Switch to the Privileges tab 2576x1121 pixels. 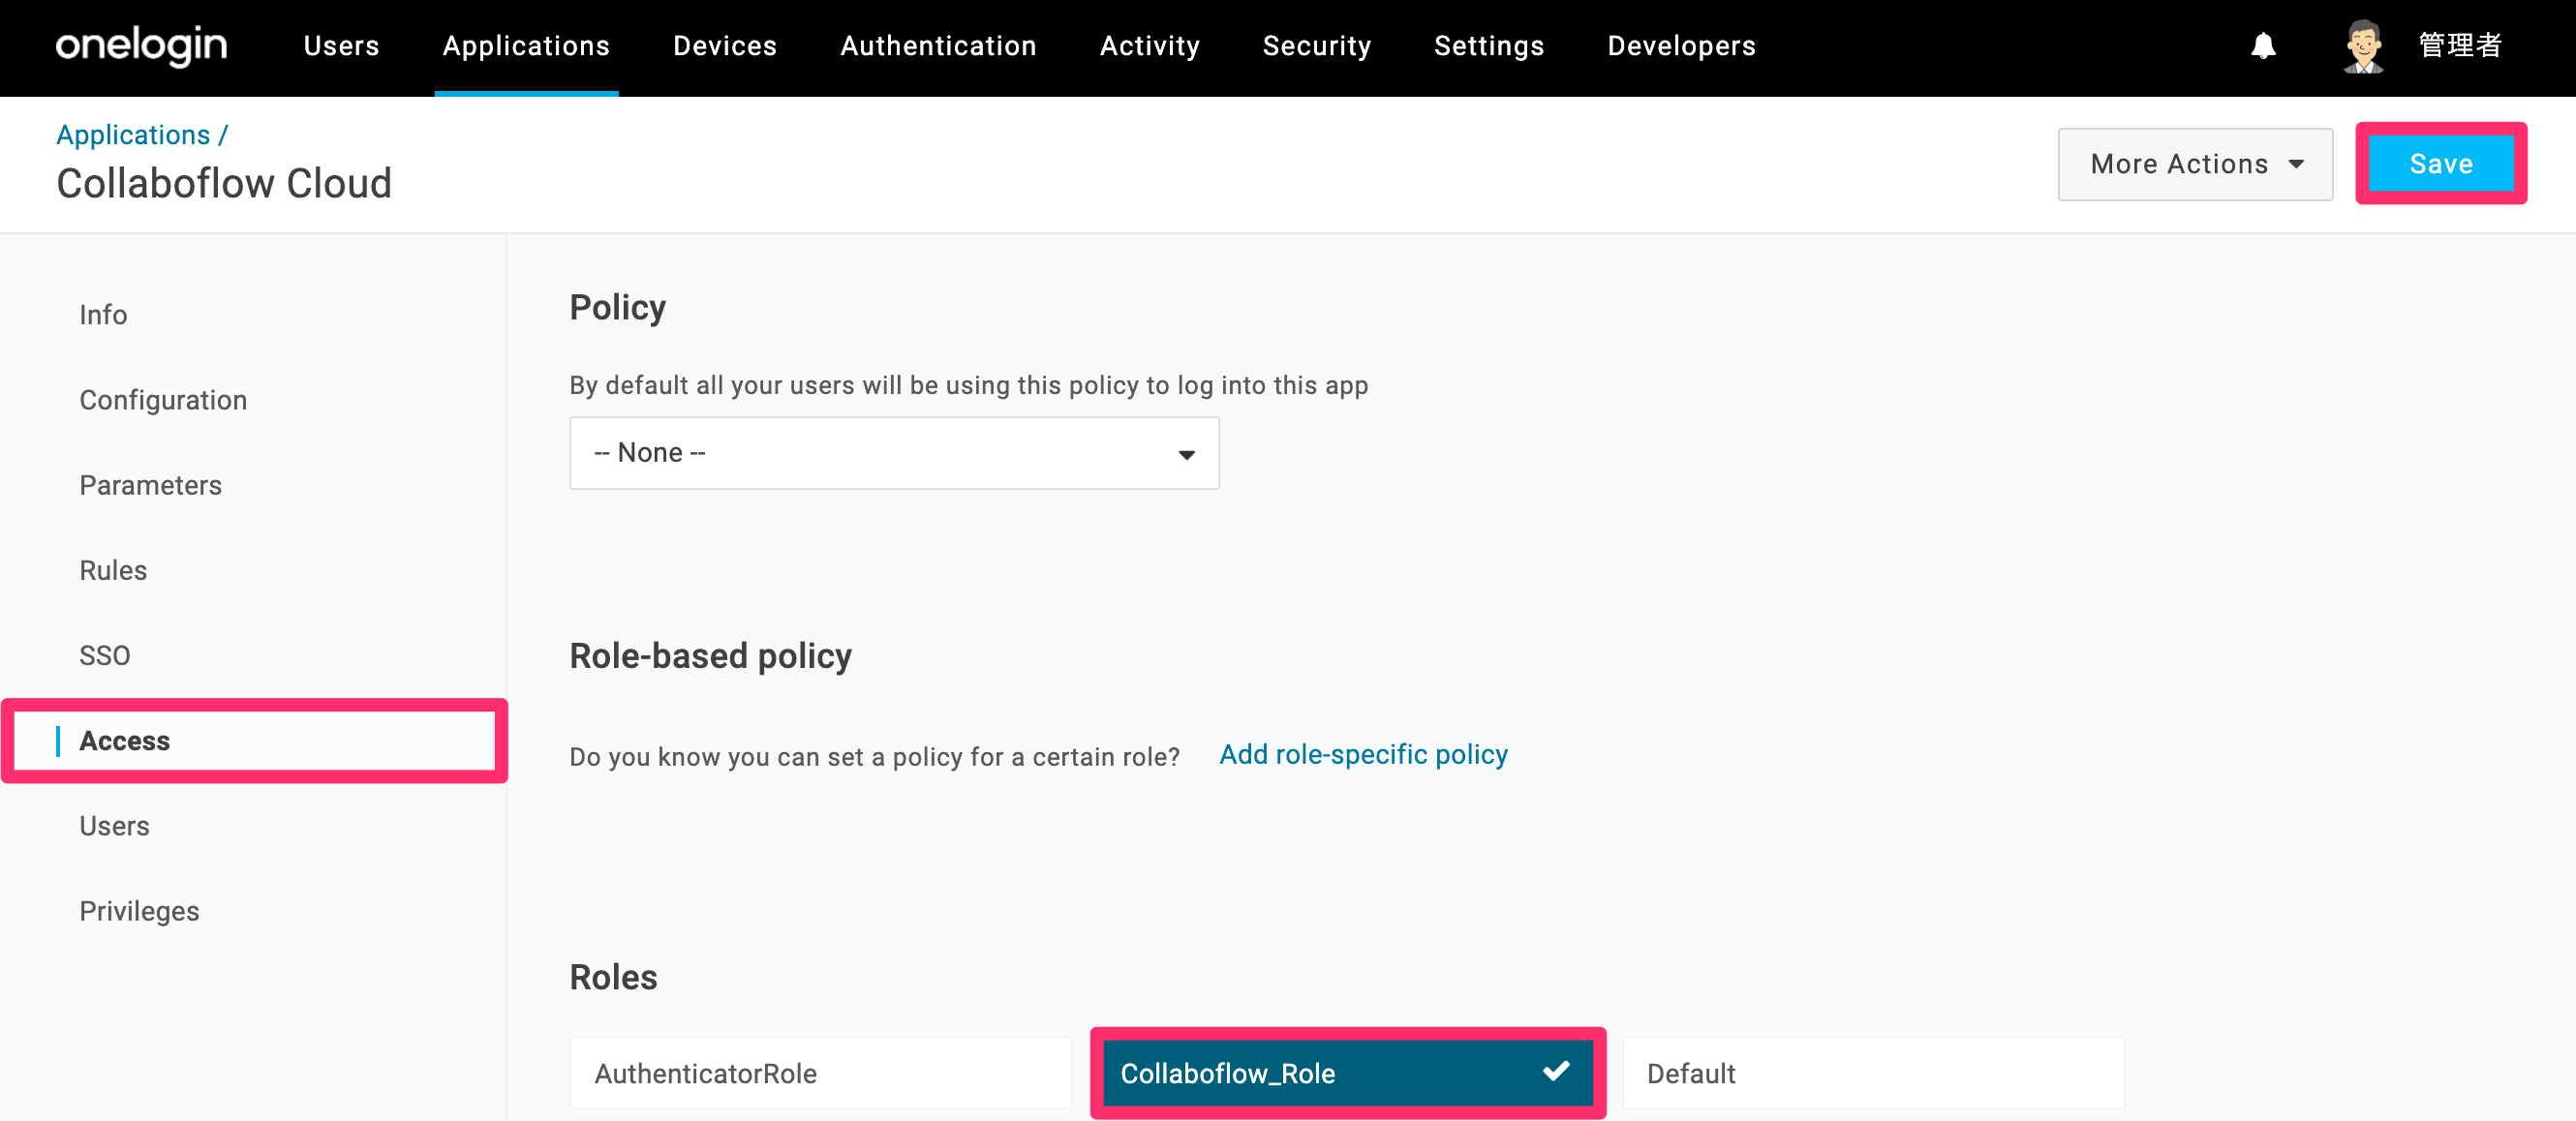(139, 911)
